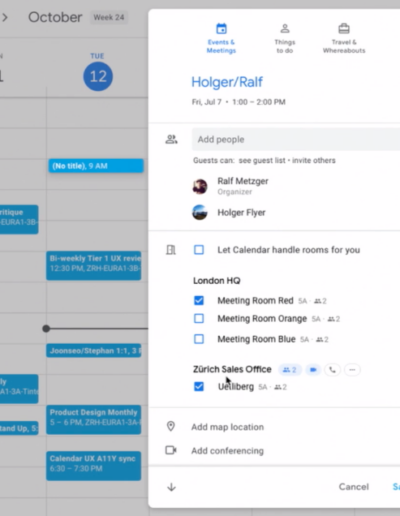Click the video camera icon beside Add conferencing
Viewport: 400px width, 516px height.
171,450
